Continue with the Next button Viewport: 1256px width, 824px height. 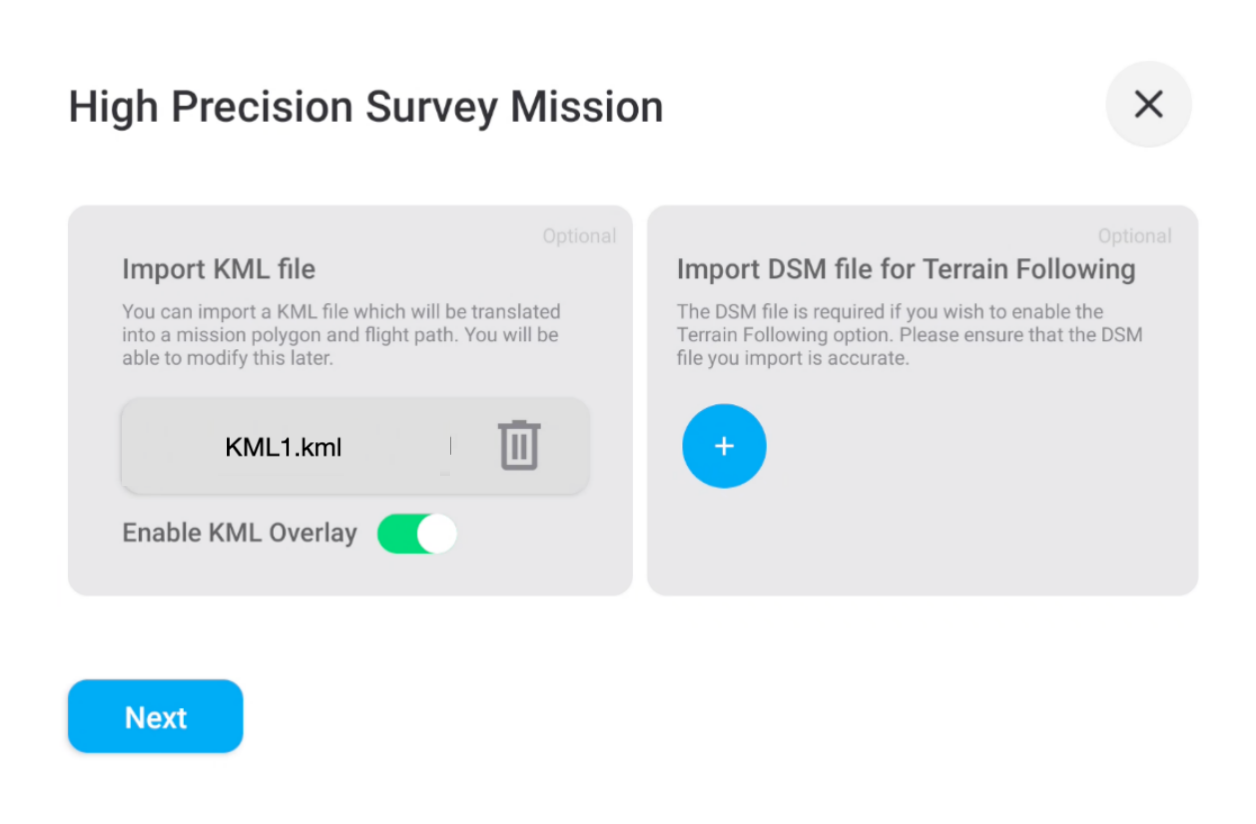click(155, 716)
